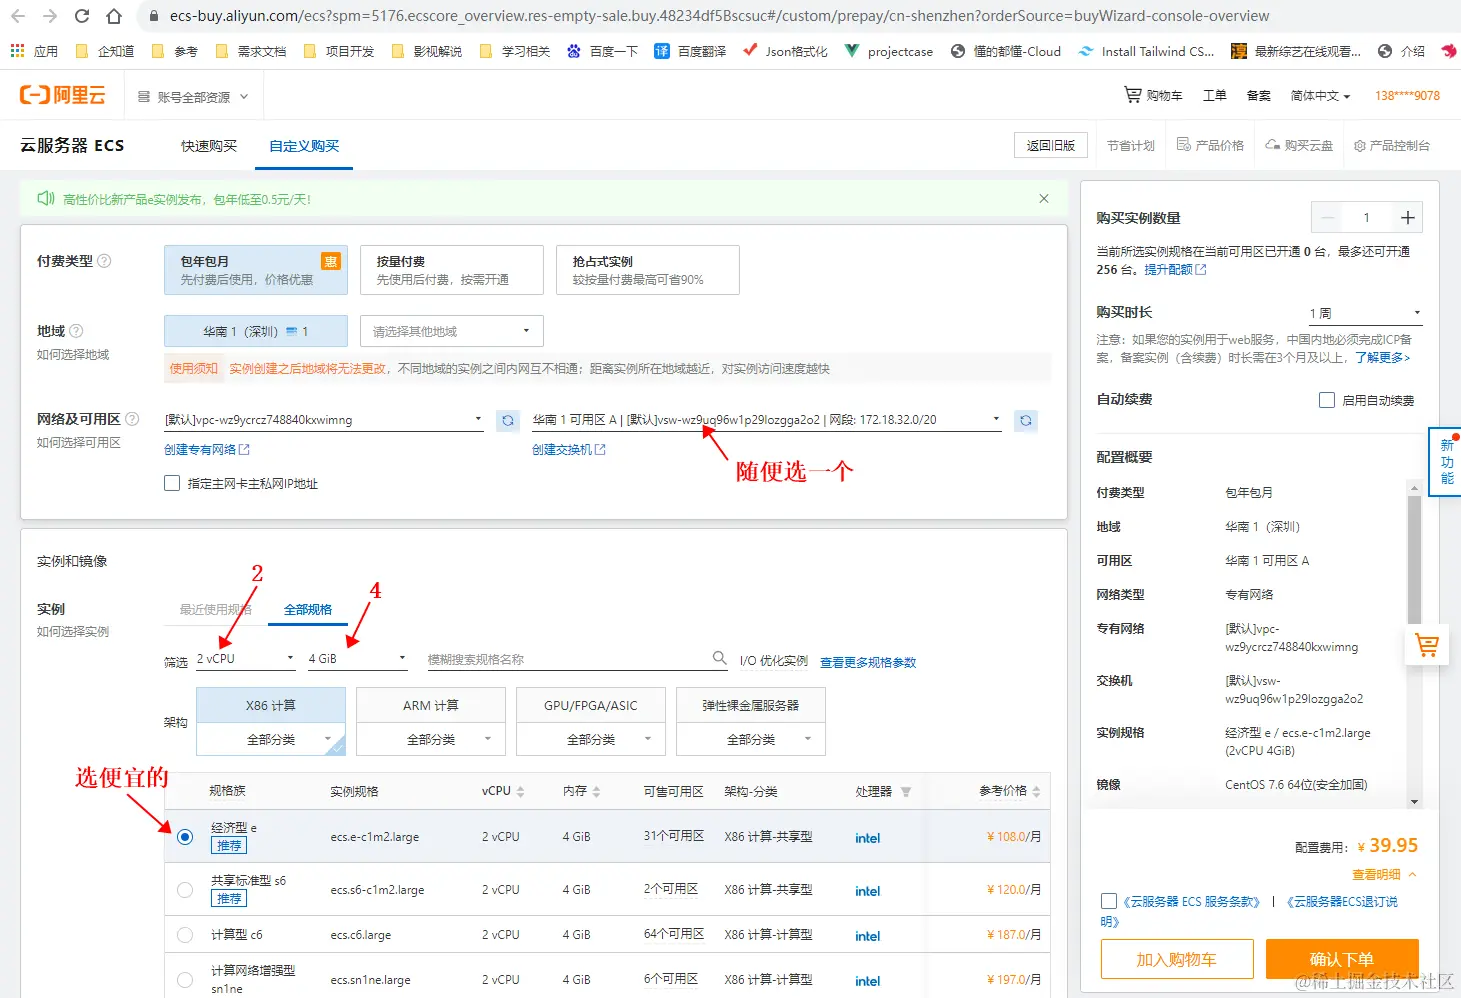Open the vSwitch 华南 1 可用区 A dropdown
Viewport: 1461px width, 998px height.
click(767, 420)
